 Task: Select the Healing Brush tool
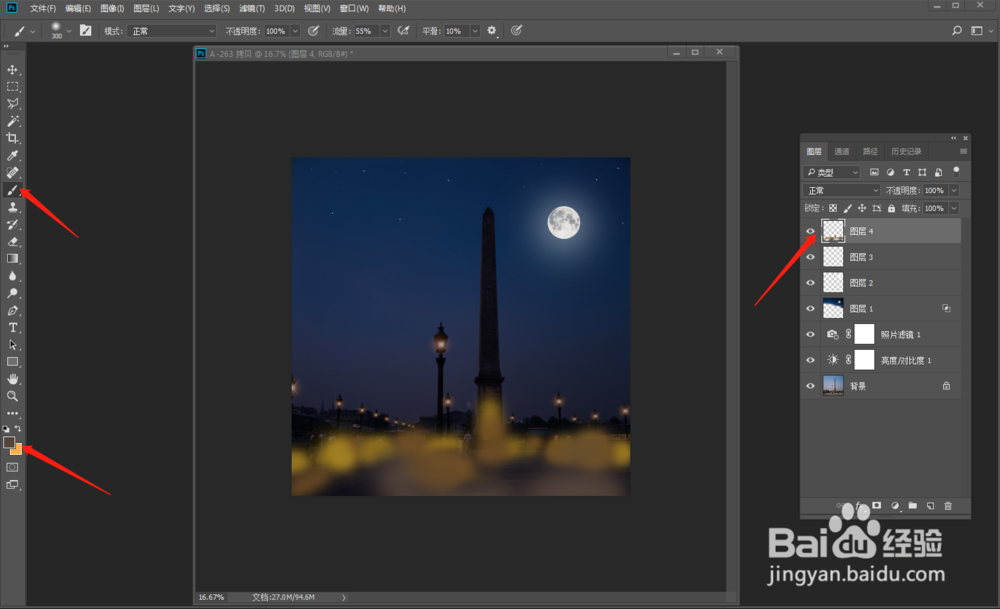click(x=12, y=173)
